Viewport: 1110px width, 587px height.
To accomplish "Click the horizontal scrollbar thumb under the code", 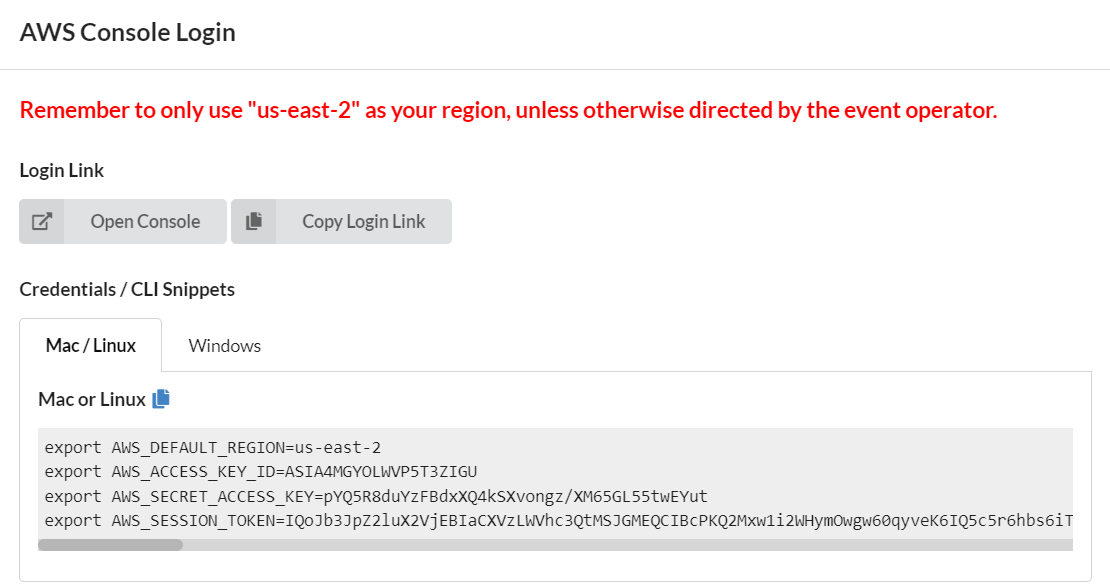I will coord(110,545).
